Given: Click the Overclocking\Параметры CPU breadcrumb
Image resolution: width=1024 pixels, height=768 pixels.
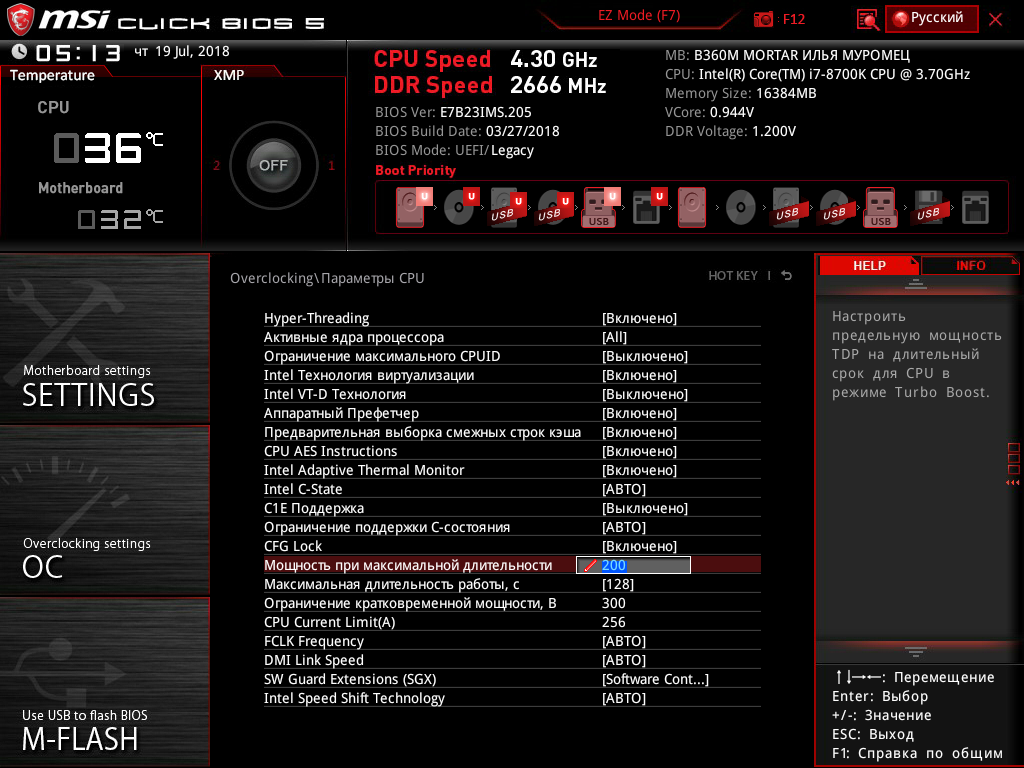Looking at the screenshot, I should coord(327,278).
